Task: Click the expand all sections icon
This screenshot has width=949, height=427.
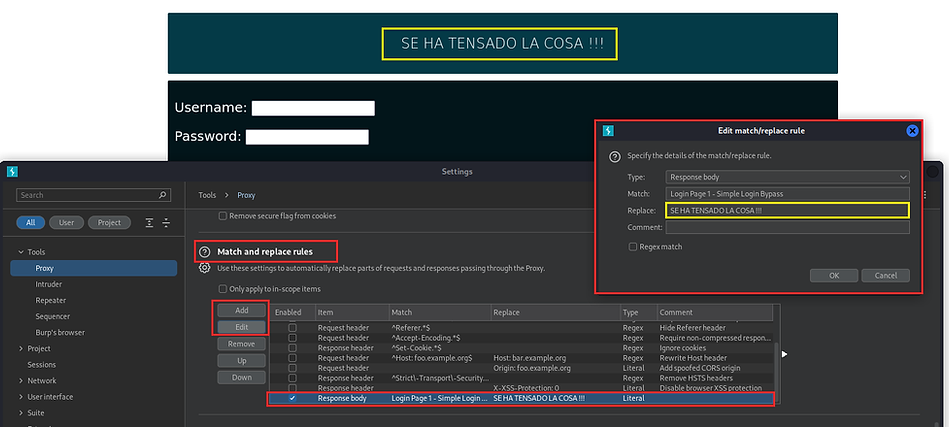Action: (x=149, y=223)
